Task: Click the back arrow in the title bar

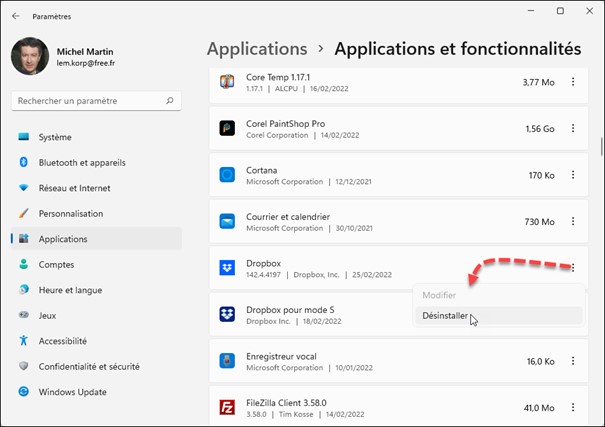Action: click(16, 16)
